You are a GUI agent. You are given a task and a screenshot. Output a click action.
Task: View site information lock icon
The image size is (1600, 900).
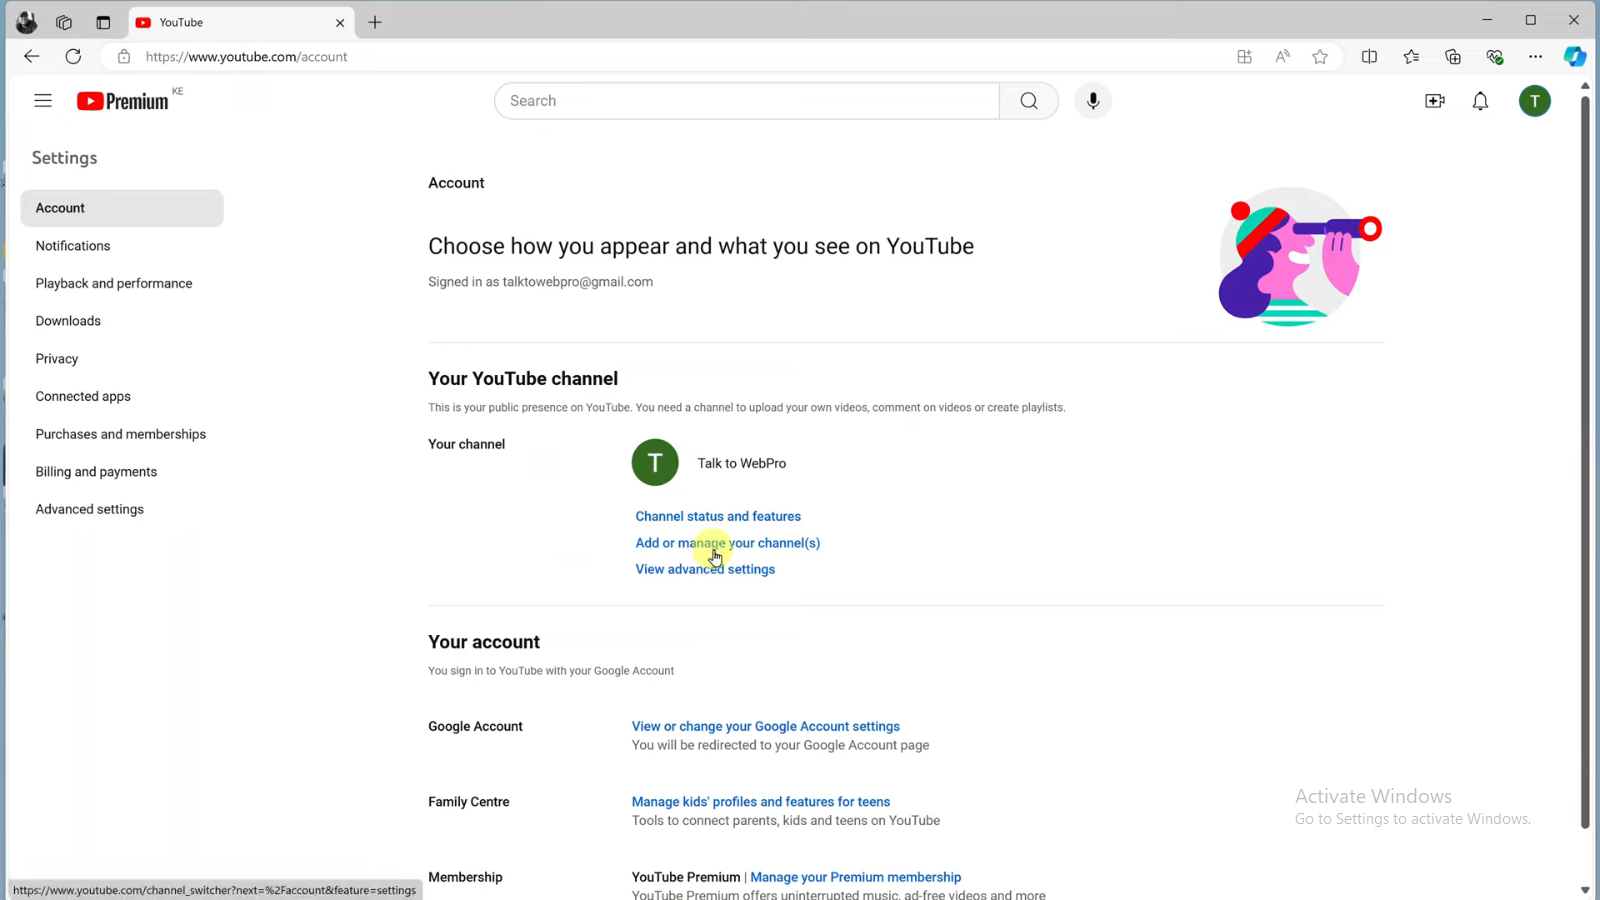coord(124,57)
